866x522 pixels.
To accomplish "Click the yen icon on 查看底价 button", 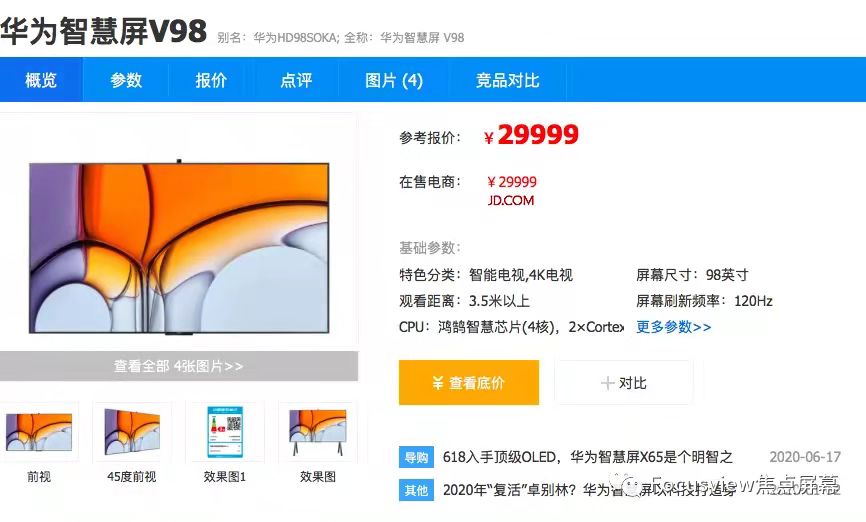I will [x=438, y=382].
